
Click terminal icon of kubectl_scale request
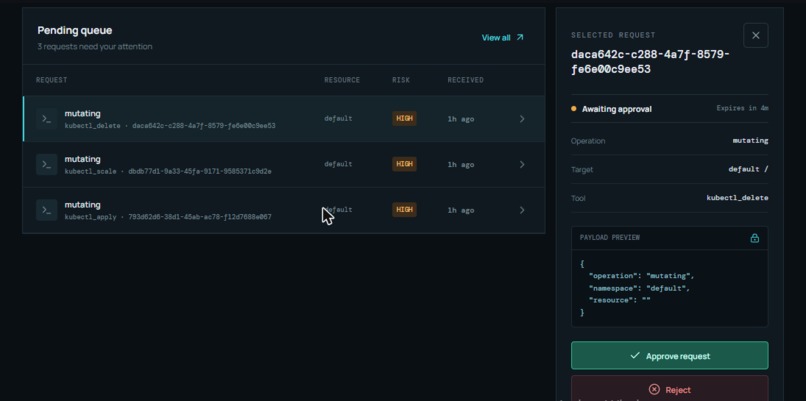click(x=46, y=165)
